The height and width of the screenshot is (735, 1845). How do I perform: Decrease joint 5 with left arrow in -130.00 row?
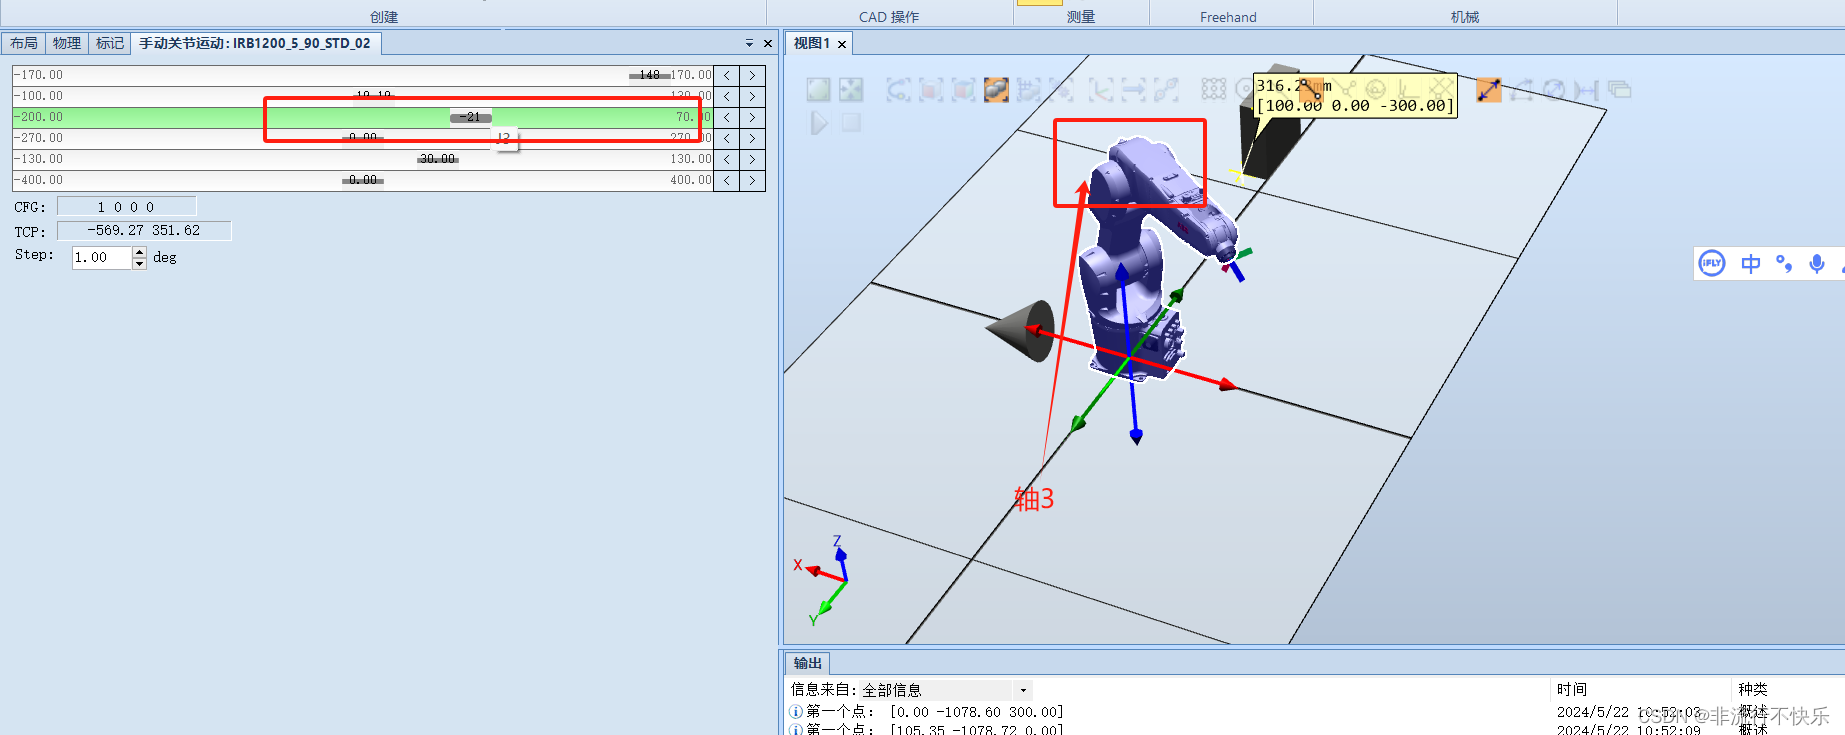pos(727,159)
